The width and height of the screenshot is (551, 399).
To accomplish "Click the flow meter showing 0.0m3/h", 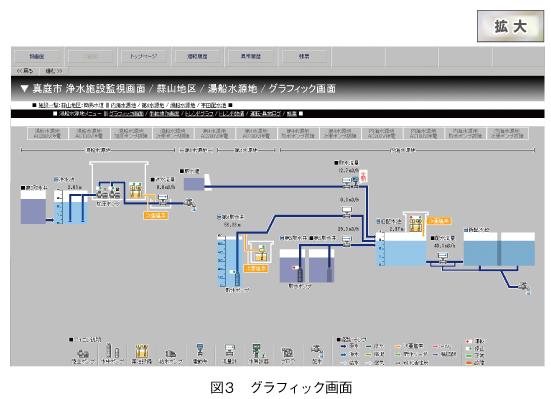I will pyautogui.click(x=162, y=199).
